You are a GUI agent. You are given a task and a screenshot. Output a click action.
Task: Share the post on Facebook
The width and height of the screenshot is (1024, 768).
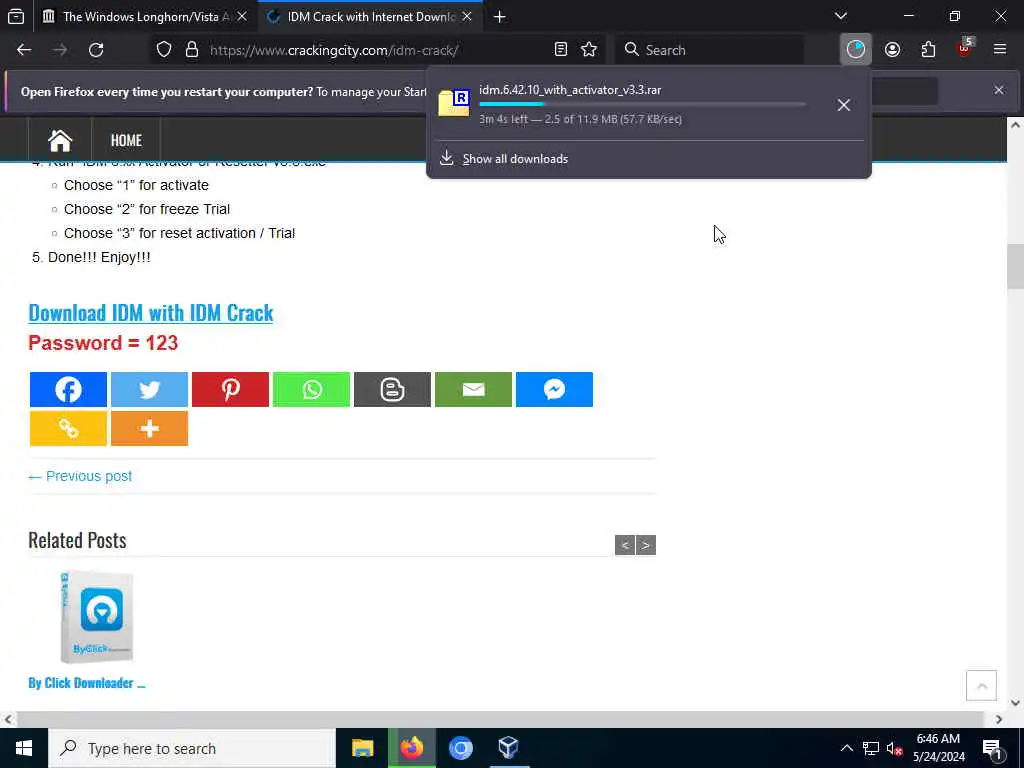(x=68, y=390)
